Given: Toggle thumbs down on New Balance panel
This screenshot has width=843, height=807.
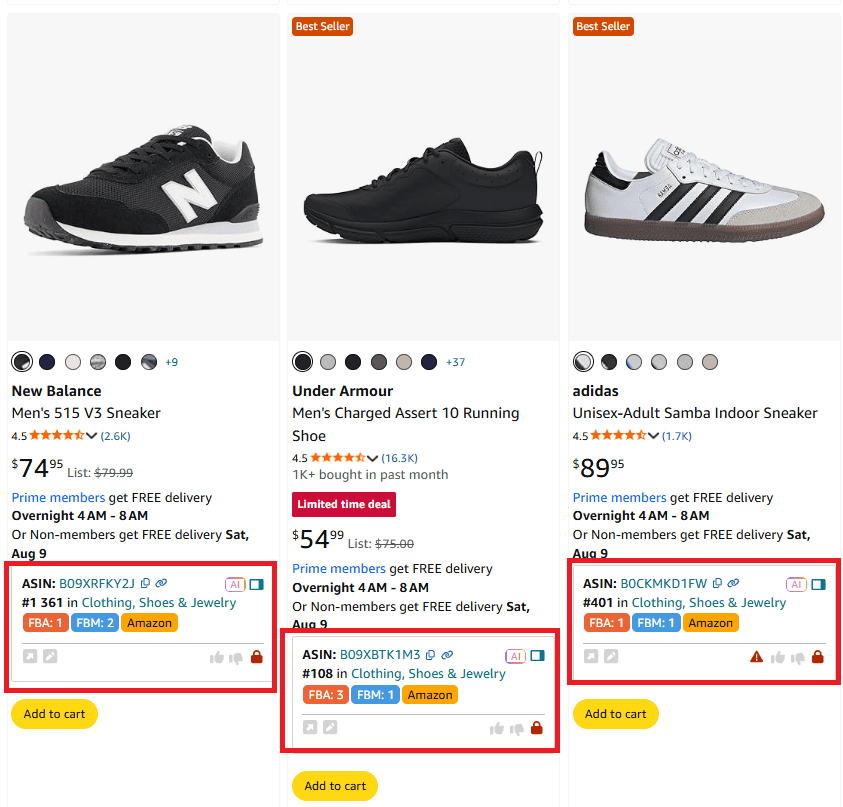Looking at the screenshot, I should pyautogui.click(x=236, y=657).
